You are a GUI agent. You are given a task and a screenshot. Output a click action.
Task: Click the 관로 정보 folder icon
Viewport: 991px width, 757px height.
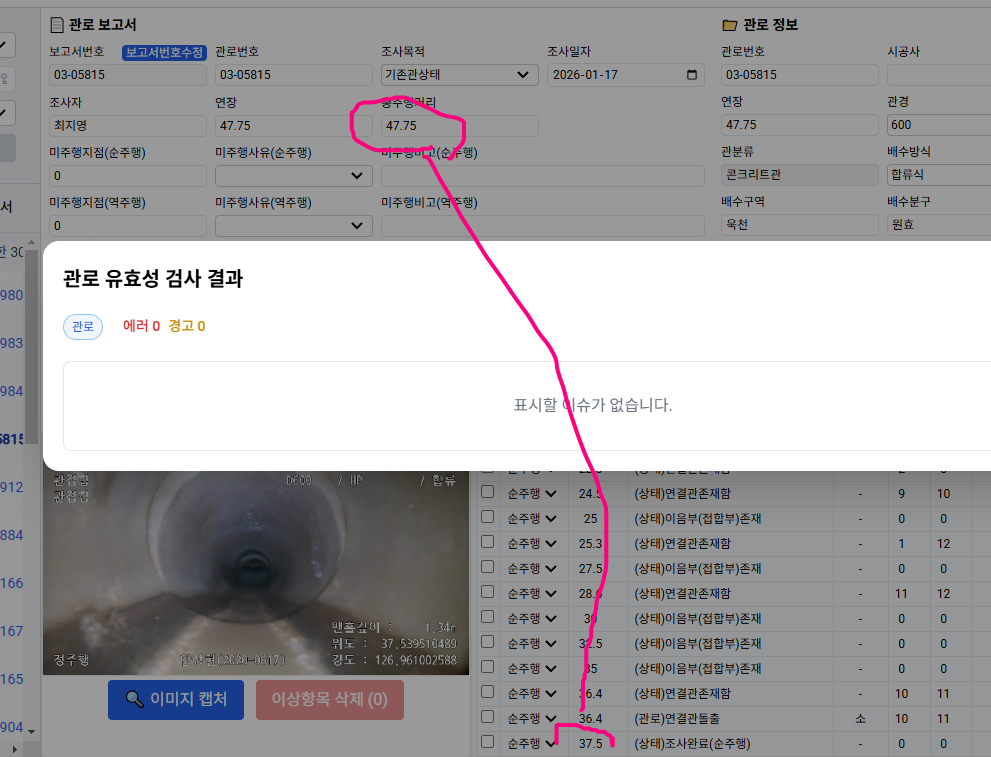coord(729,25)
